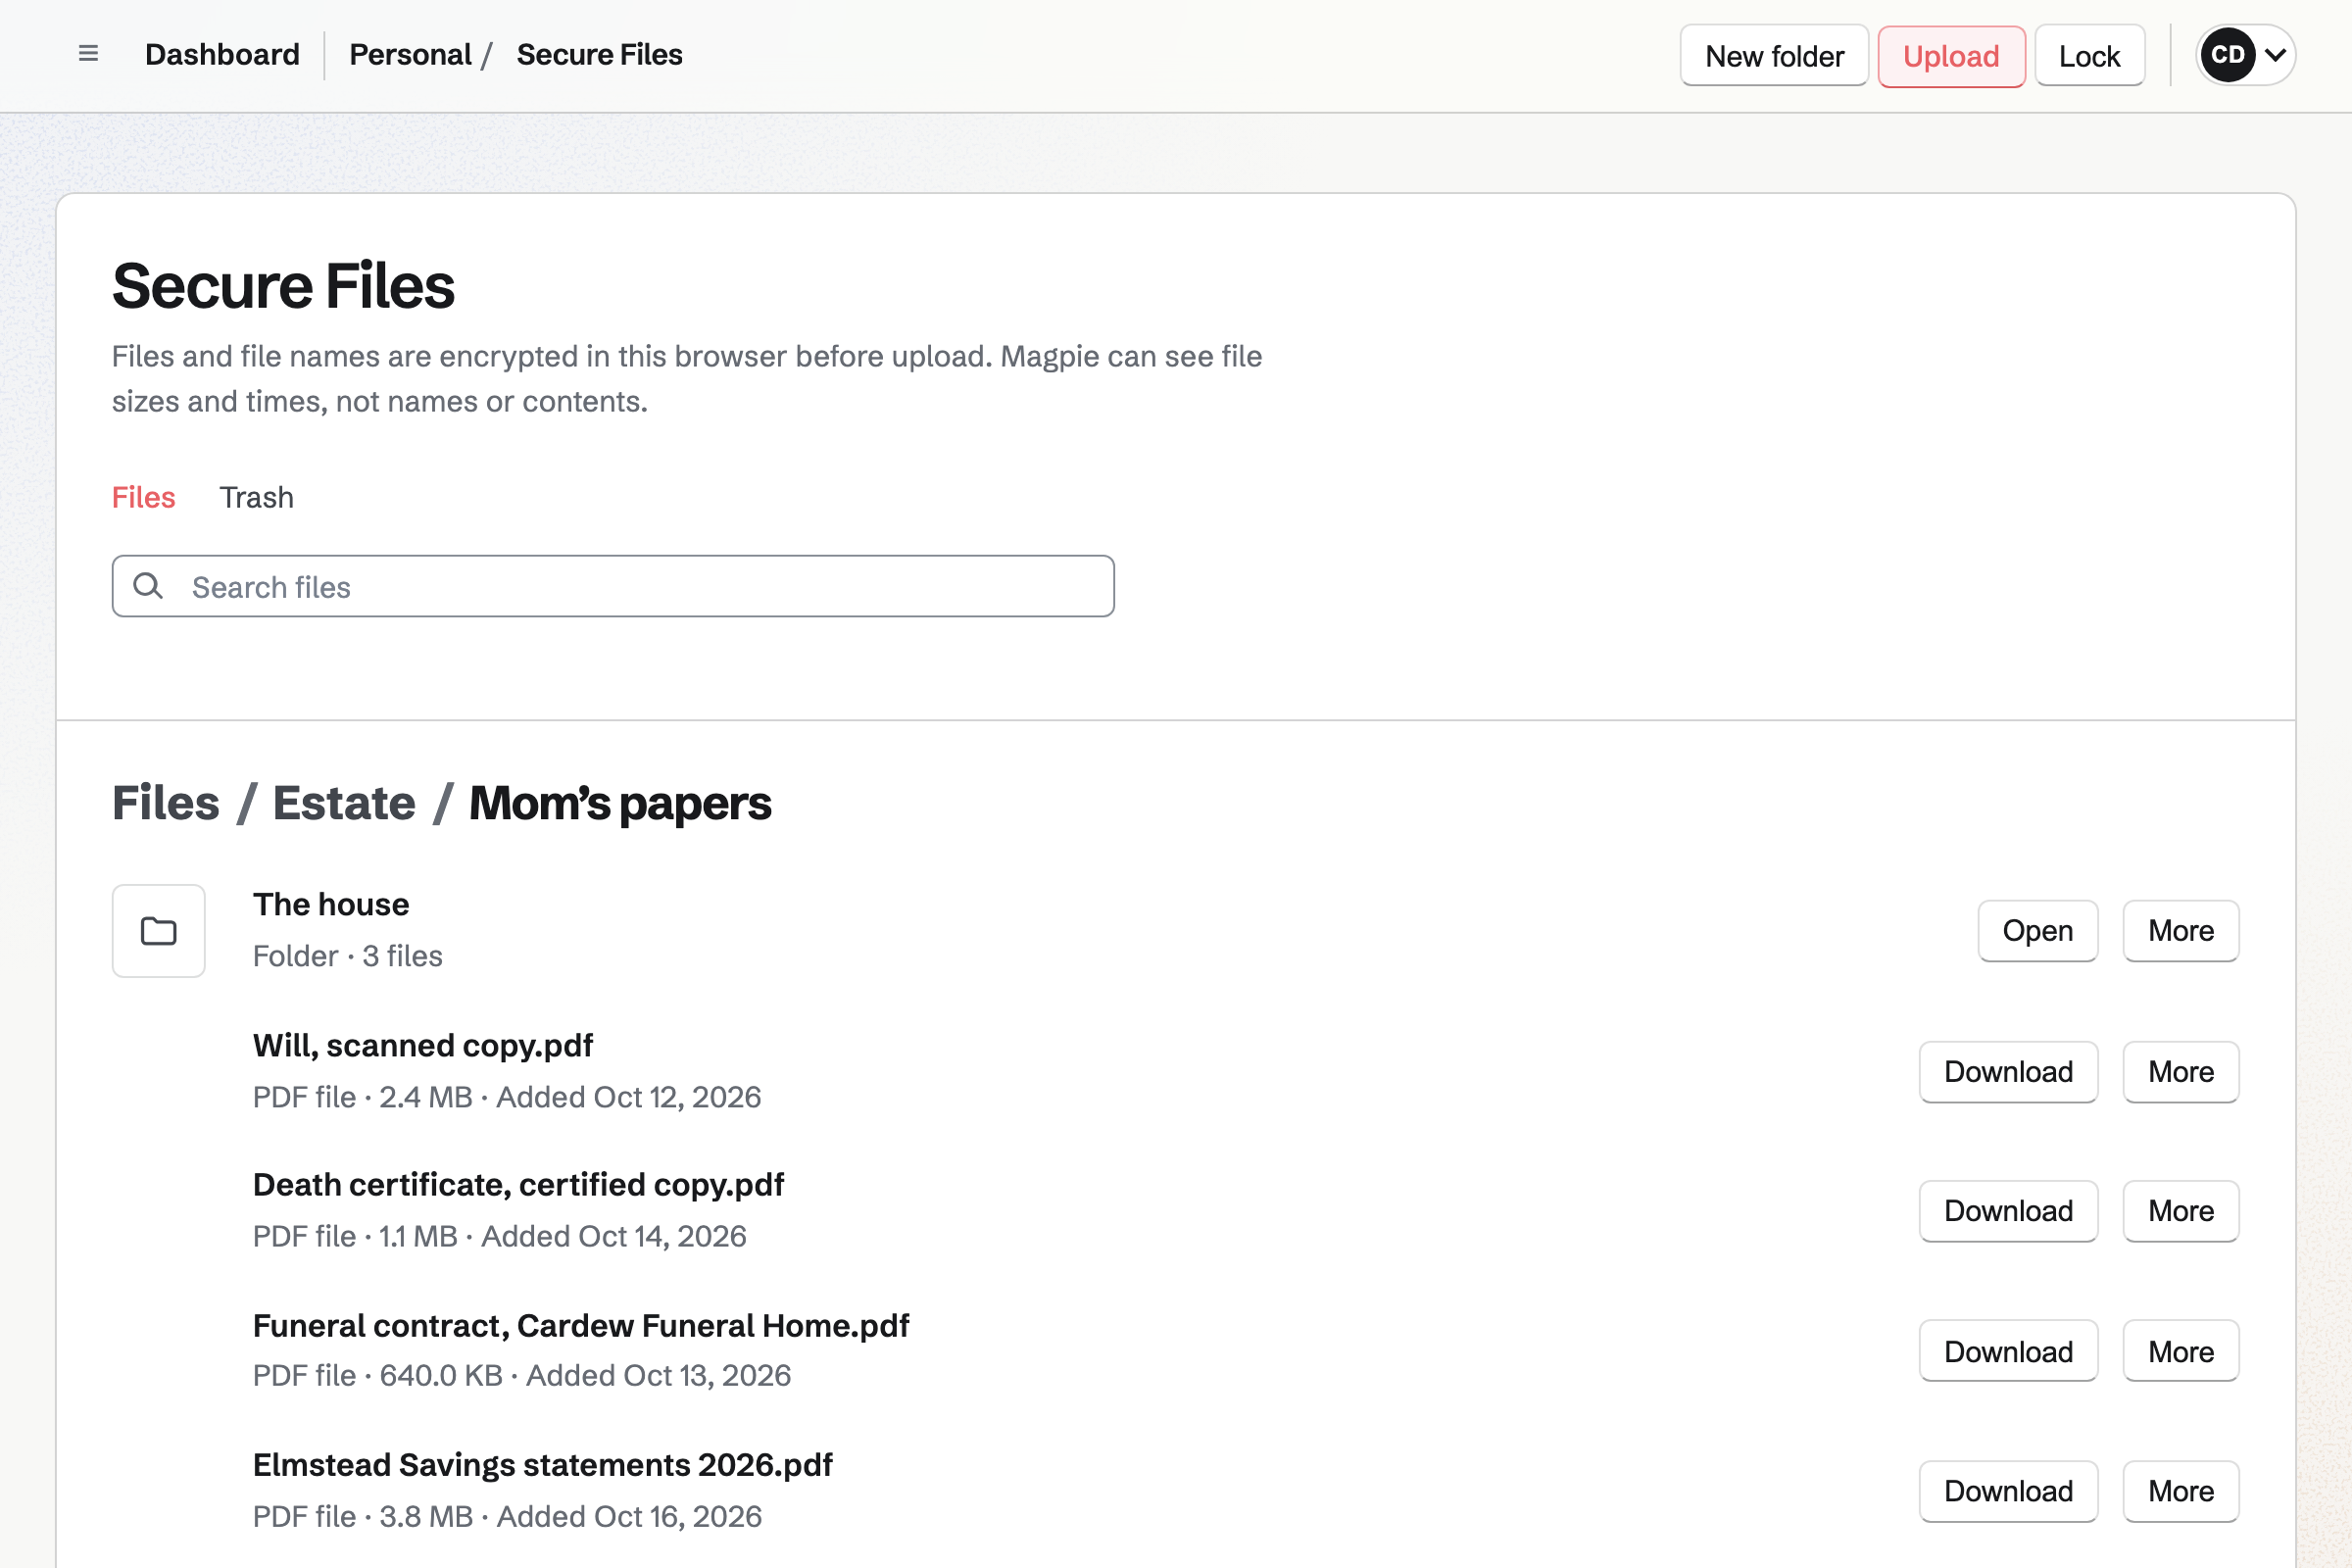2352x1568 pixels.
Task: Click '640.0 KB · Added Oct 13, 2026' details
Action: tap(585, 1375)
